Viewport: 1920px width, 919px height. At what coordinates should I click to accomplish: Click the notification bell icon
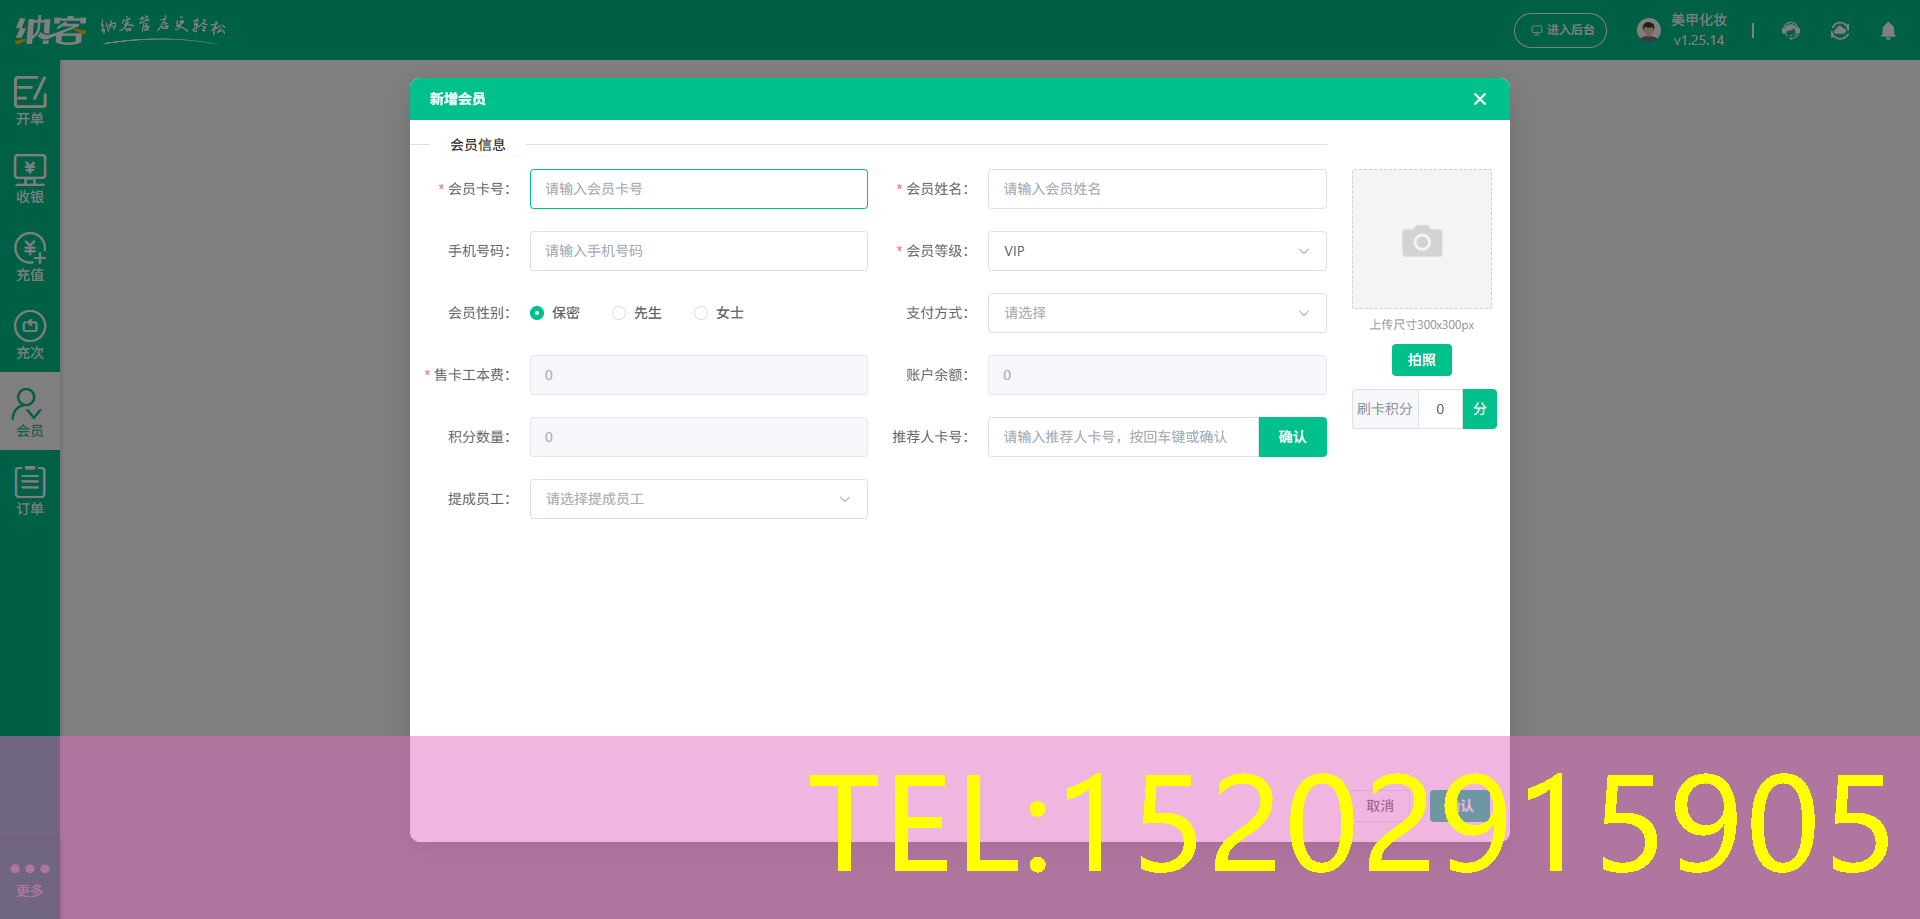click(1888, 31)
